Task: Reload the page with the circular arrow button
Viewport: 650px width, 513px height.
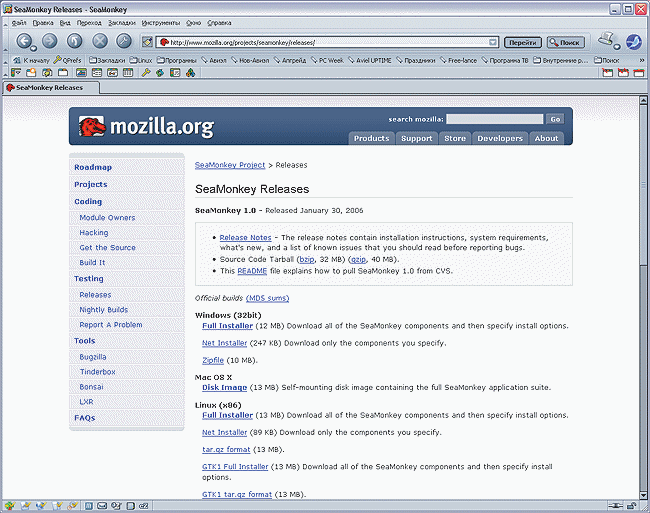Action: pyautogui.click(x=75, y=41)
